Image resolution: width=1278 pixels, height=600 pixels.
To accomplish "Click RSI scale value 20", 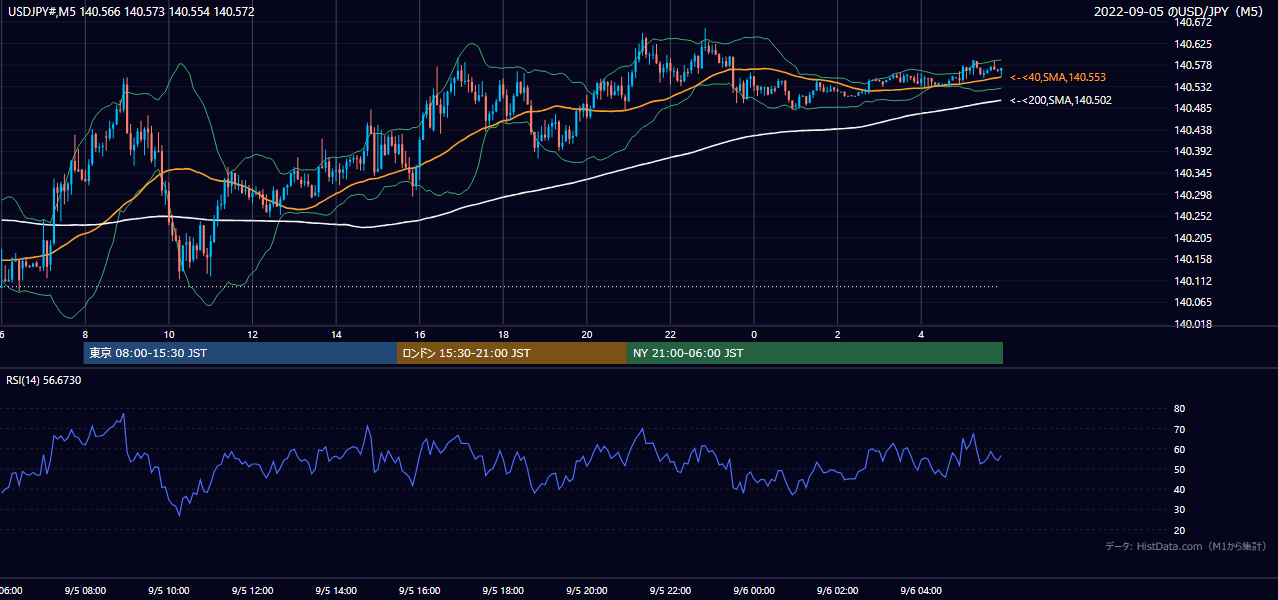I will pyautogui.click(x=1179, y=530).
